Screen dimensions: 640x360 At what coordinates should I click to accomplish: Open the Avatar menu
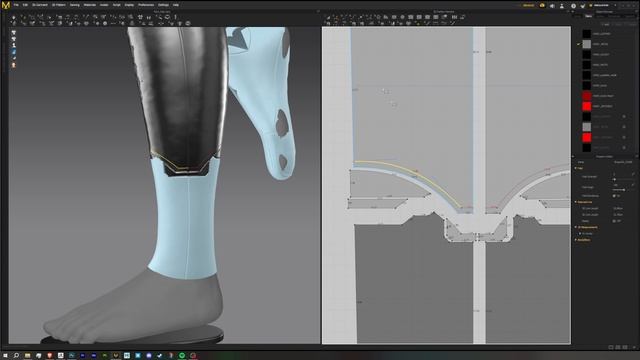click(104, 5)
